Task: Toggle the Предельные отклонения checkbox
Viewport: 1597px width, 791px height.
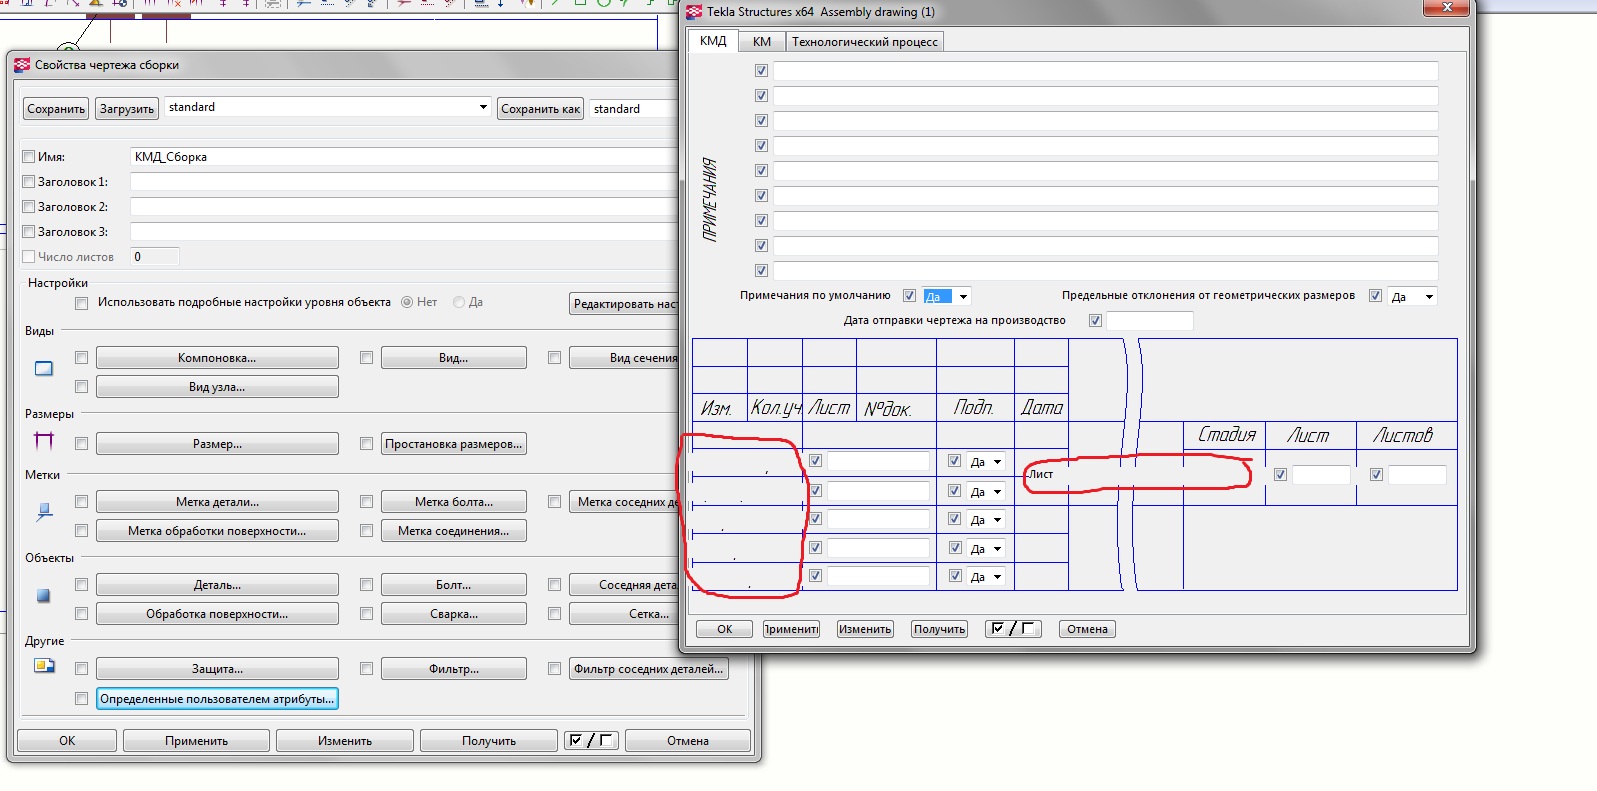Action: click(1375, 296)
